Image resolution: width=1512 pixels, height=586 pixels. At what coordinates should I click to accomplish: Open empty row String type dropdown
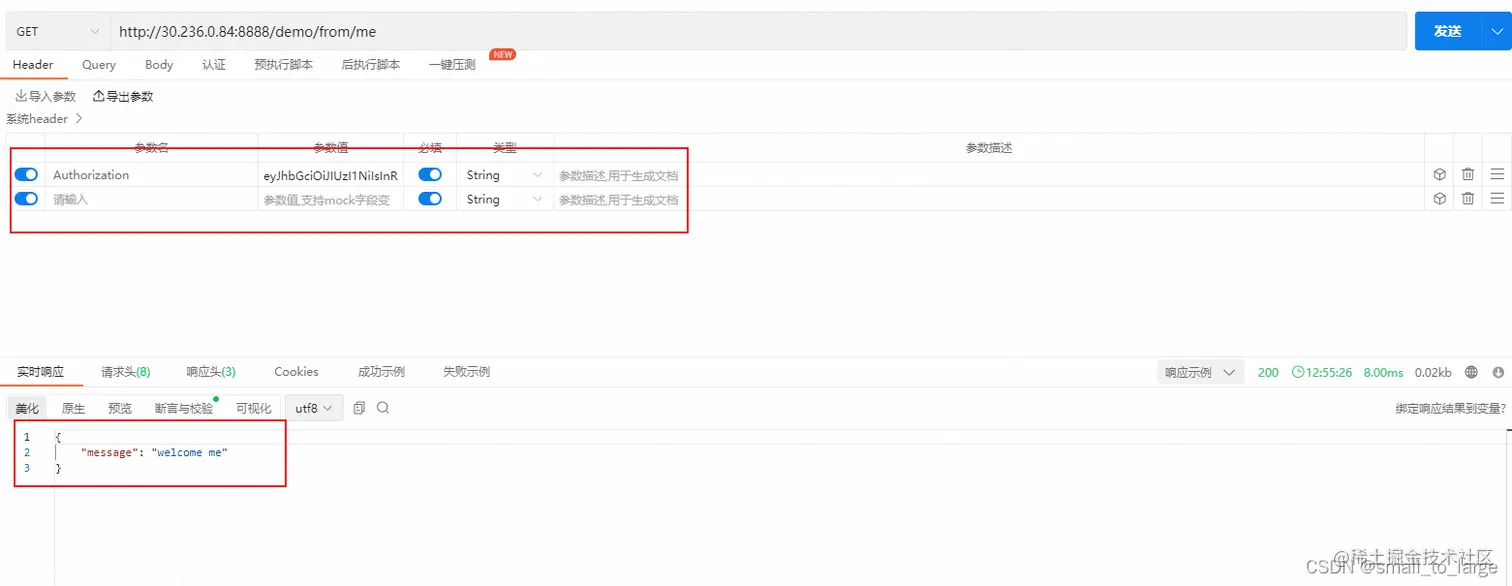[505, 199]
